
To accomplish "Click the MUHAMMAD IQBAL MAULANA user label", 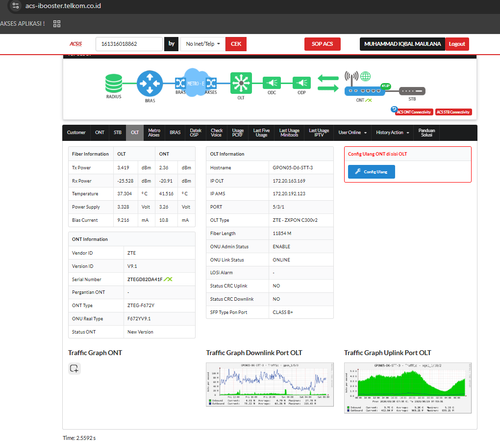I will (x=402, y=44).
